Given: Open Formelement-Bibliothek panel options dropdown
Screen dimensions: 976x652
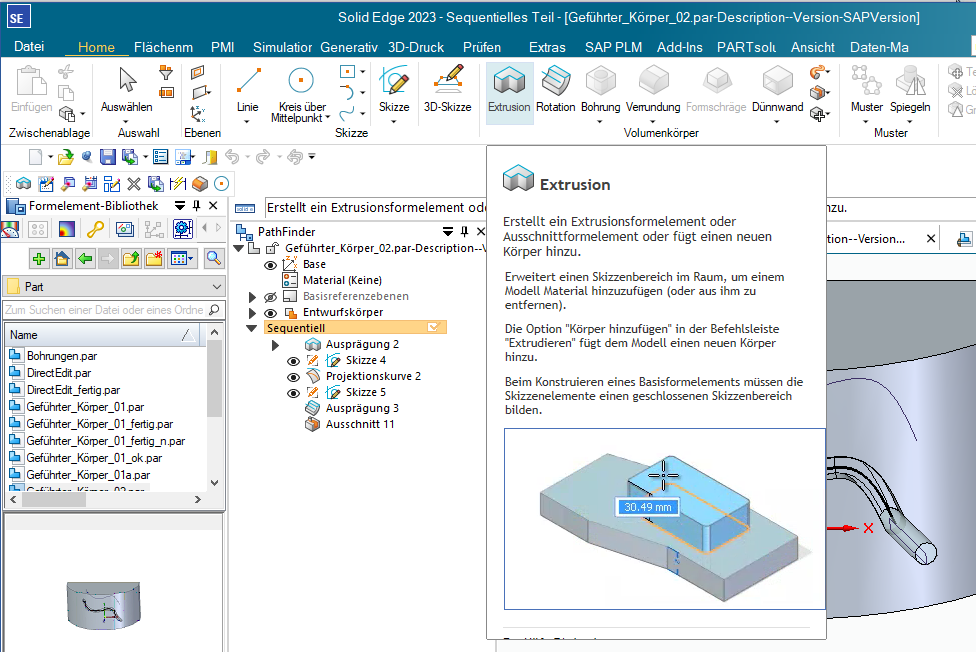Looking at the screenshot, I should [x=180, y=206].
